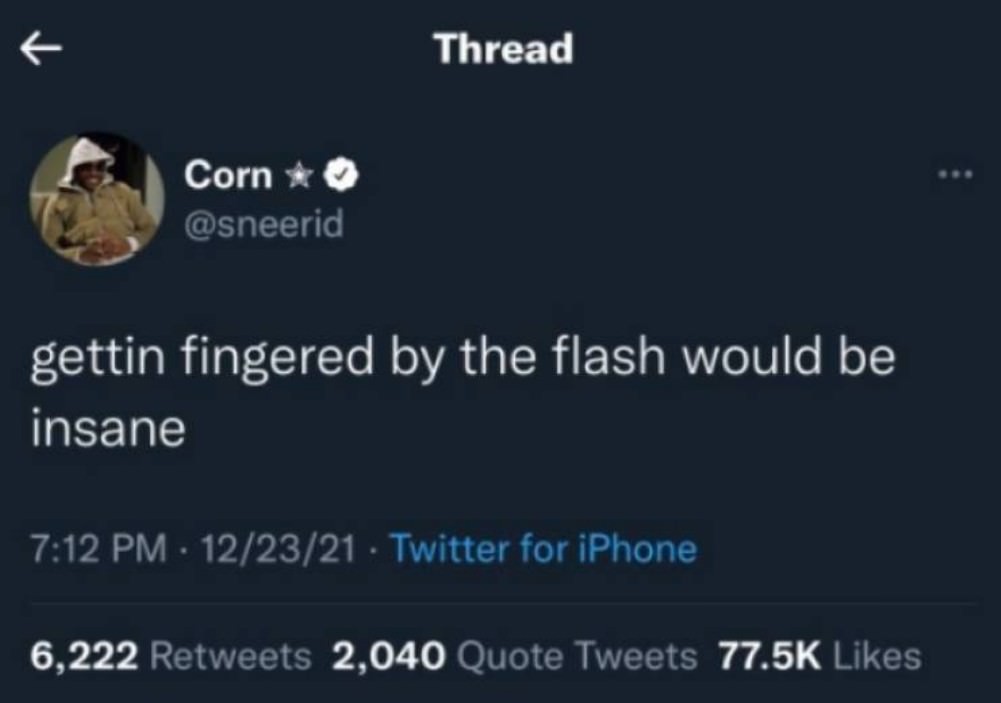Open the profile via the Corn display name

(227, 175)
